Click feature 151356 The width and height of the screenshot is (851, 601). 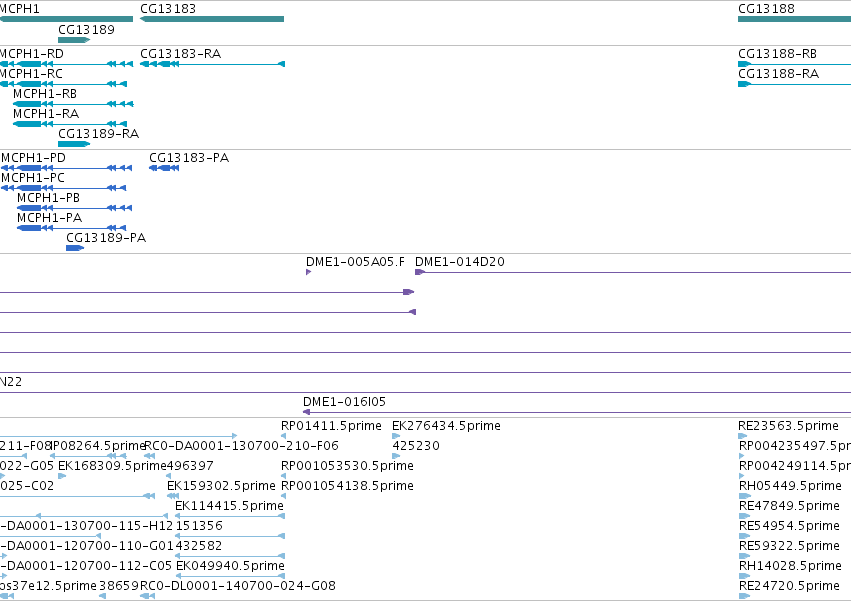(199, 526)
